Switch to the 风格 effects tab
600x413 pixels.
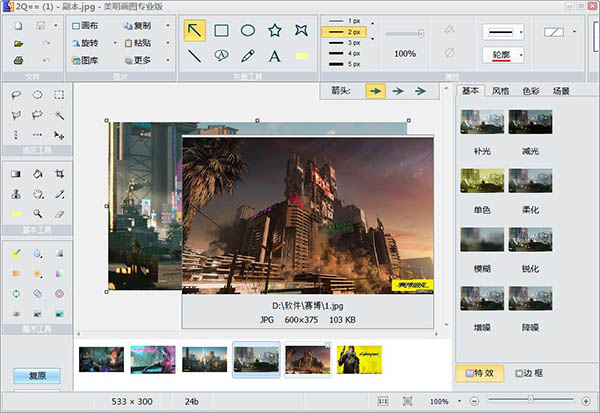click(x=501, y=91)
